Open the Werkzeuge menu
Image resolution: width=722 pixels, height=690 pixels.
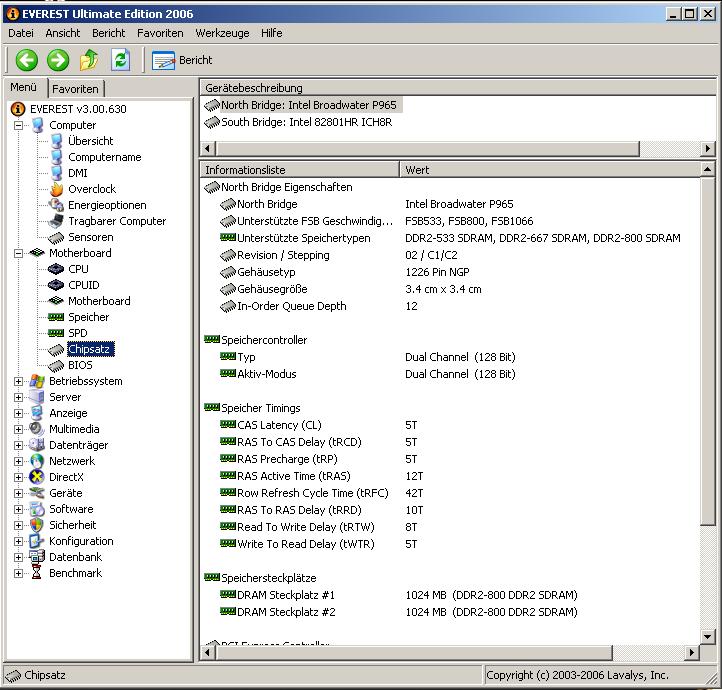(x=222, y=33)
